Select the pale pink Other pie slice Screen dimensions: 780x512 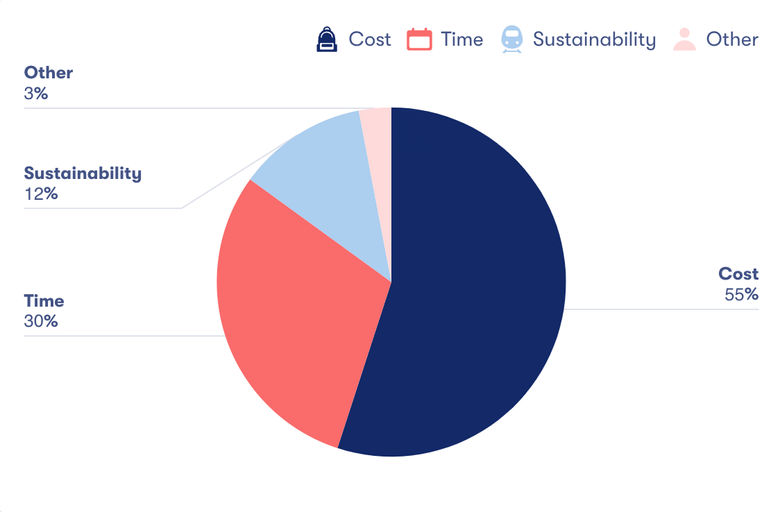point(378,130)
